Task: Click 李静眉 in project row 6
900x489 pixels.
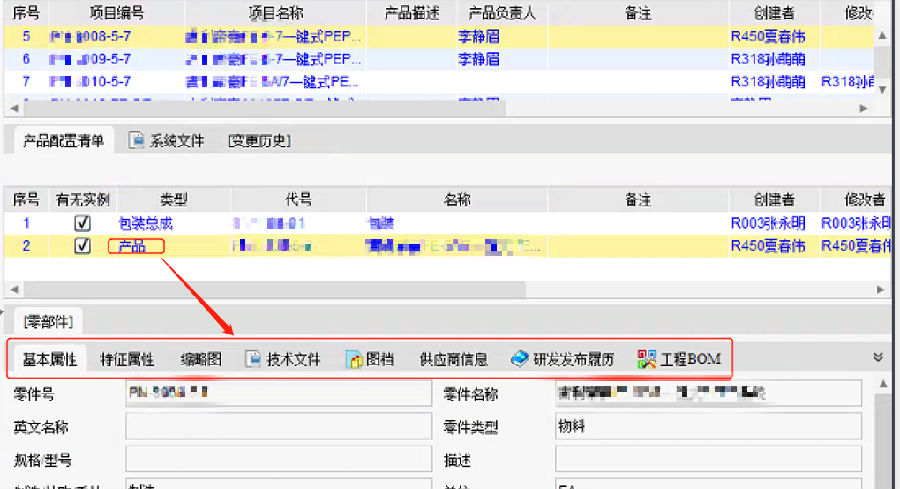Action: click(479, 59)
